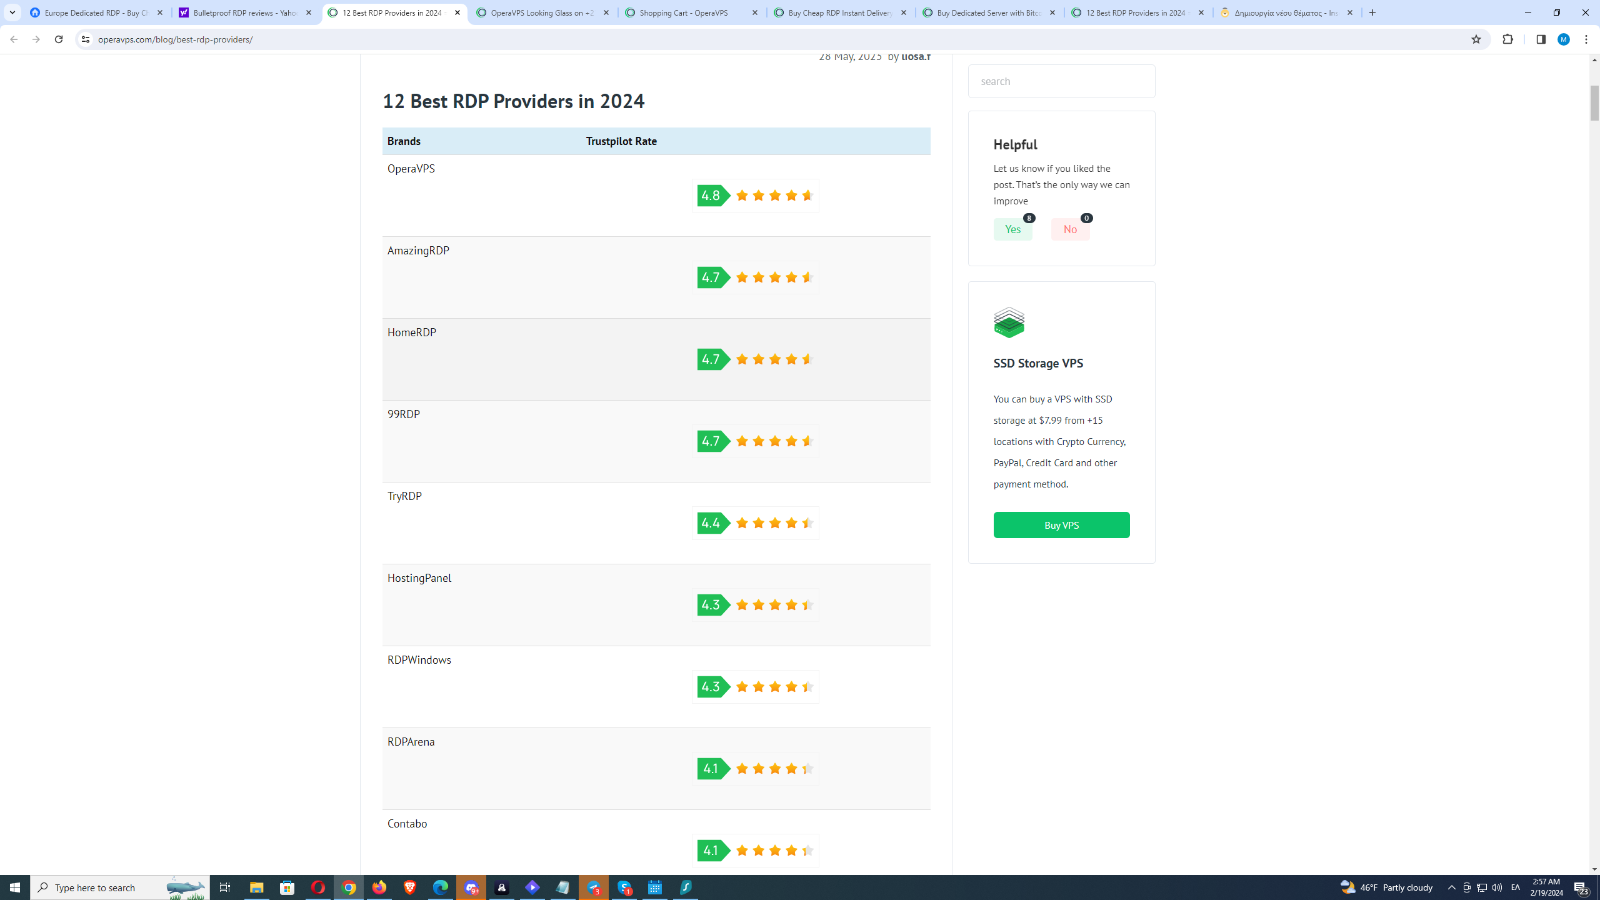Open the Chrome three-dot menu
Screen dimensions: 1600x900
1586,39
